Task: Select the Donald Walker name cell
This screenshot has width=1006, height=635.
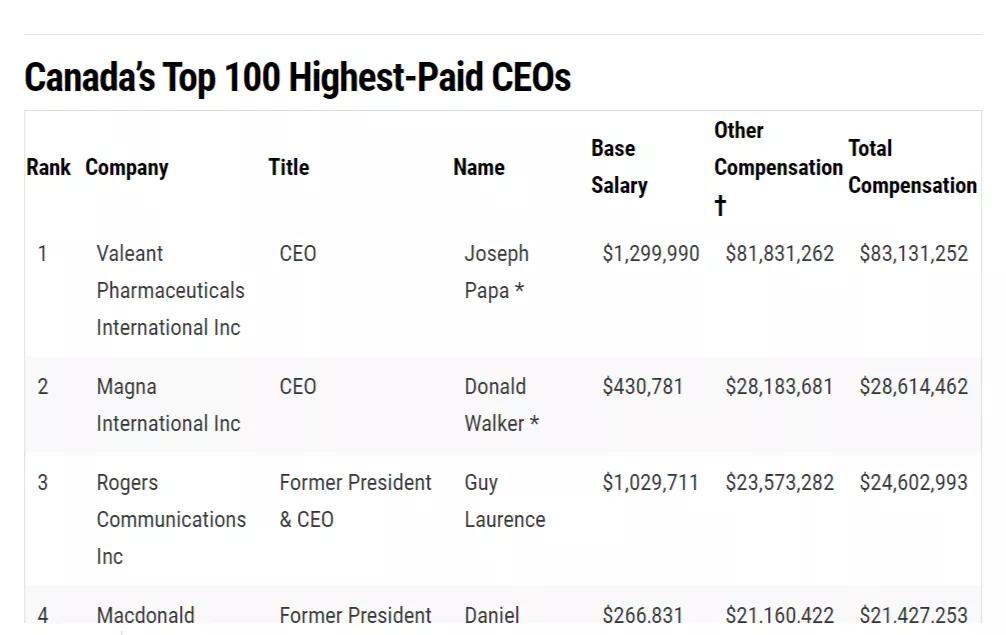Action: coord(501,405)
